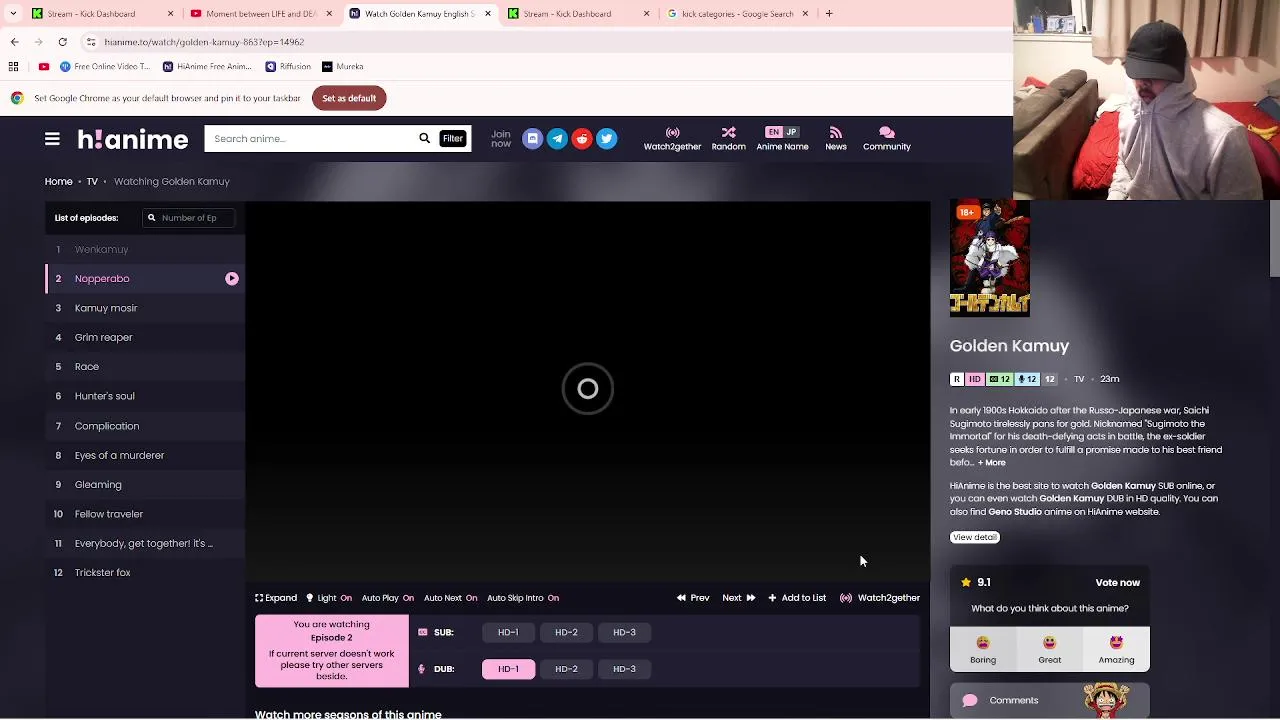Open the Twitter join link icon
Screen dimensions: 1280x720
[606, 139]
